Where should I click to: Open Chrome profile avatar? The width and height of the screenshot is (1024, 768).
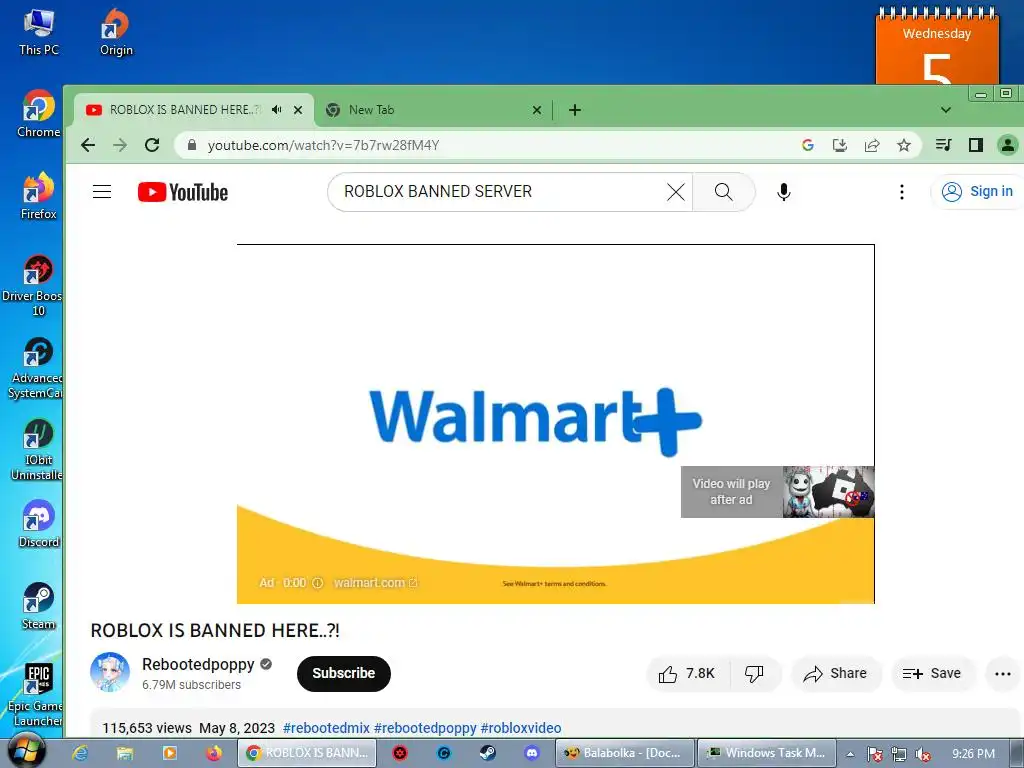[1008, 145]
